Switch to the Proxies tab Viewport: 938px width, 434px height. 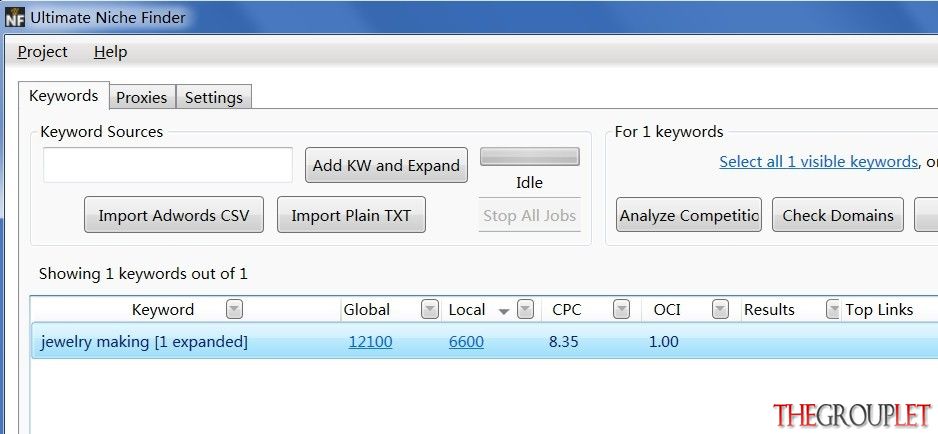[x=142, y=98]
